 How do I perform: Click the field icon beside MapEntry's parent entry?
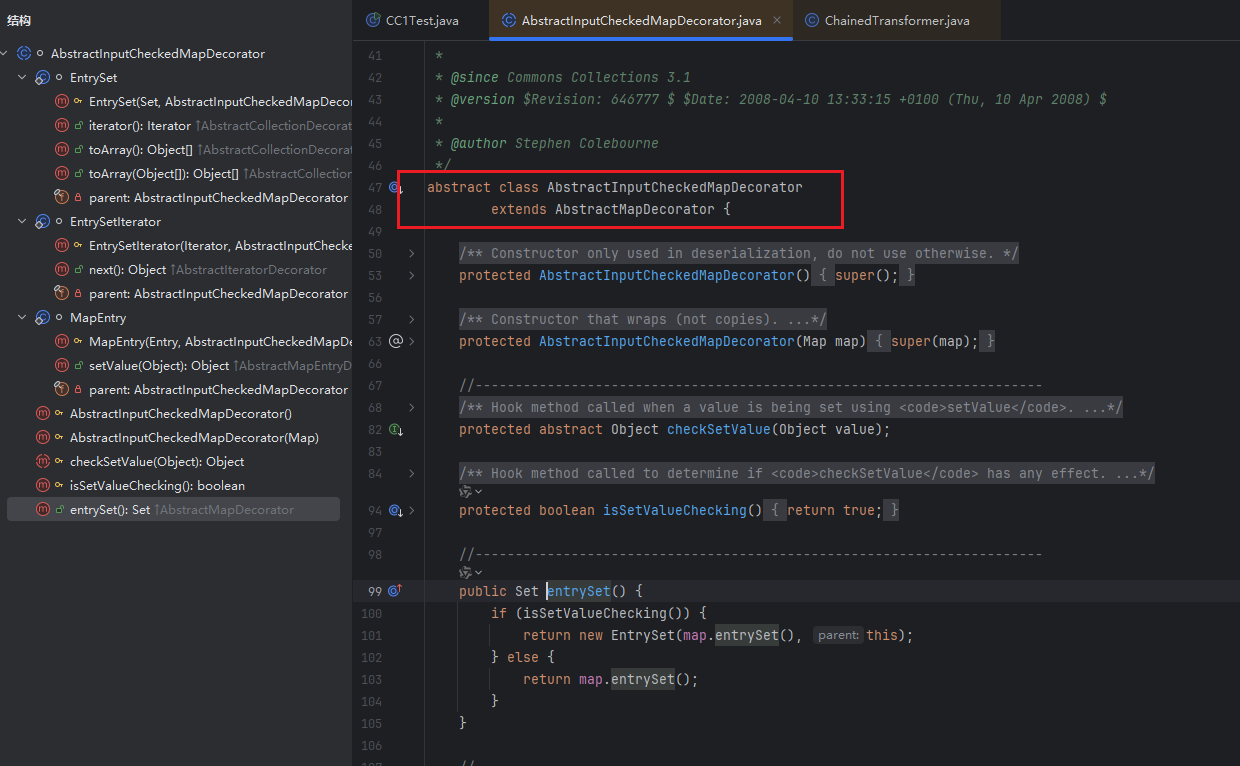pos(61,390)
